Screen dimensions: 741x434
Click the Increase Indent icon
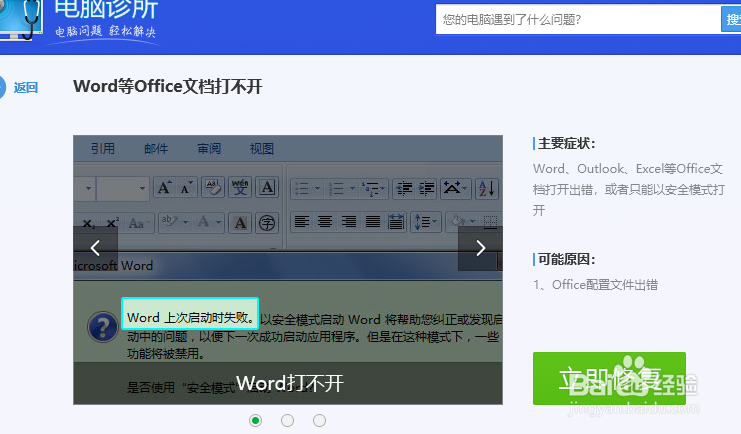click(427, 189)
